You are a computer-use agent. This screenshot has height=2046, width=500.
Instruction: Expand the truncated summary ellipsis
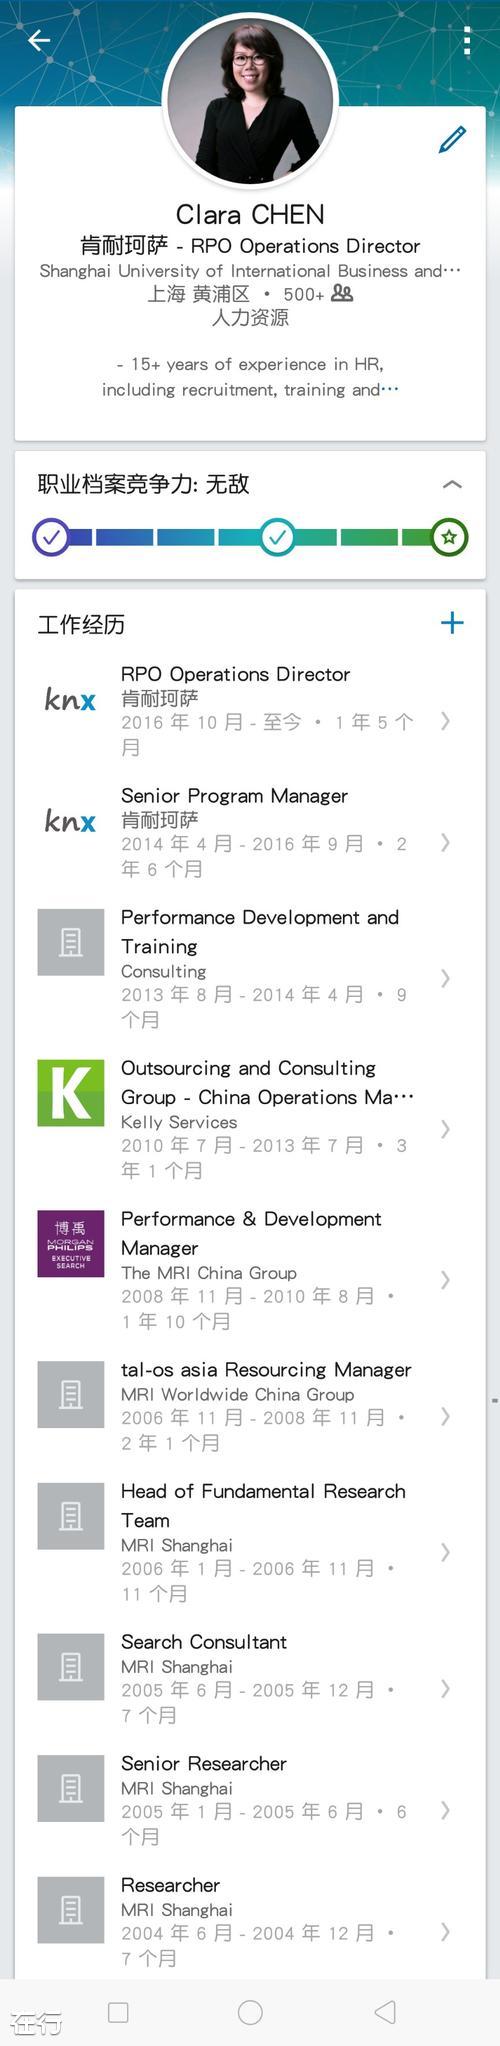pos(389,389)
